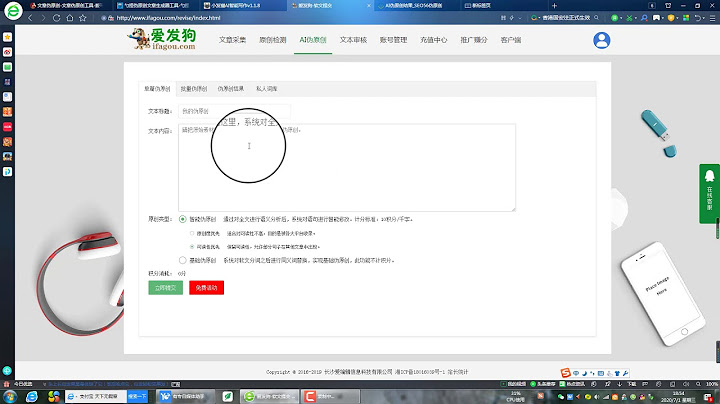Click the green icon in browser sidebar

coord(7,67)
